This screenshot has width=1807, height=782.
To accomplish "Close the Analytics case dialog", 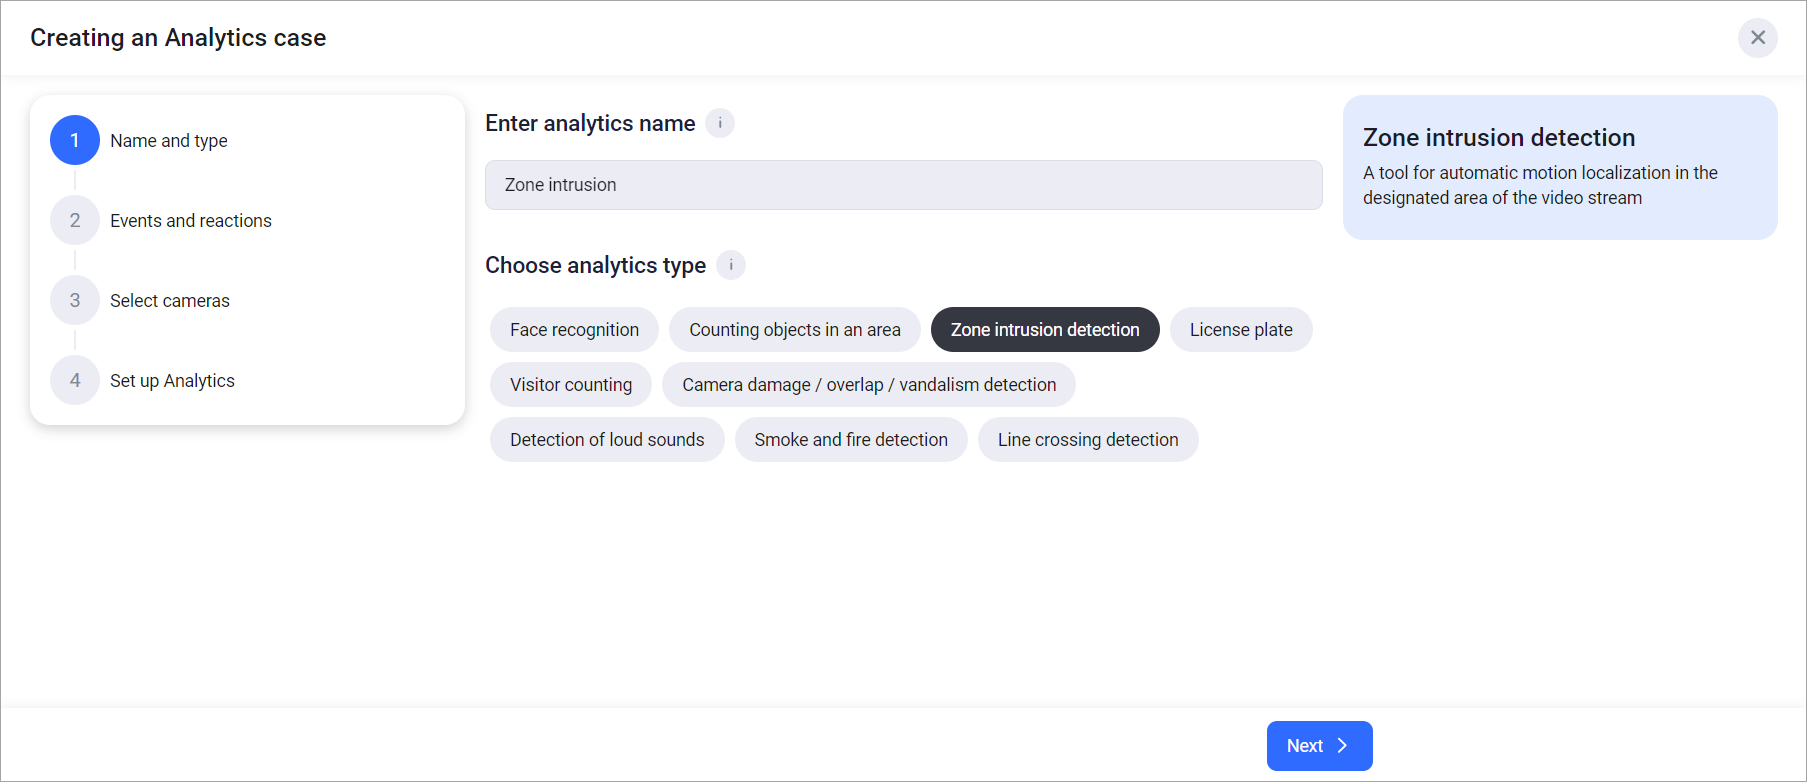I will 1757,38.
